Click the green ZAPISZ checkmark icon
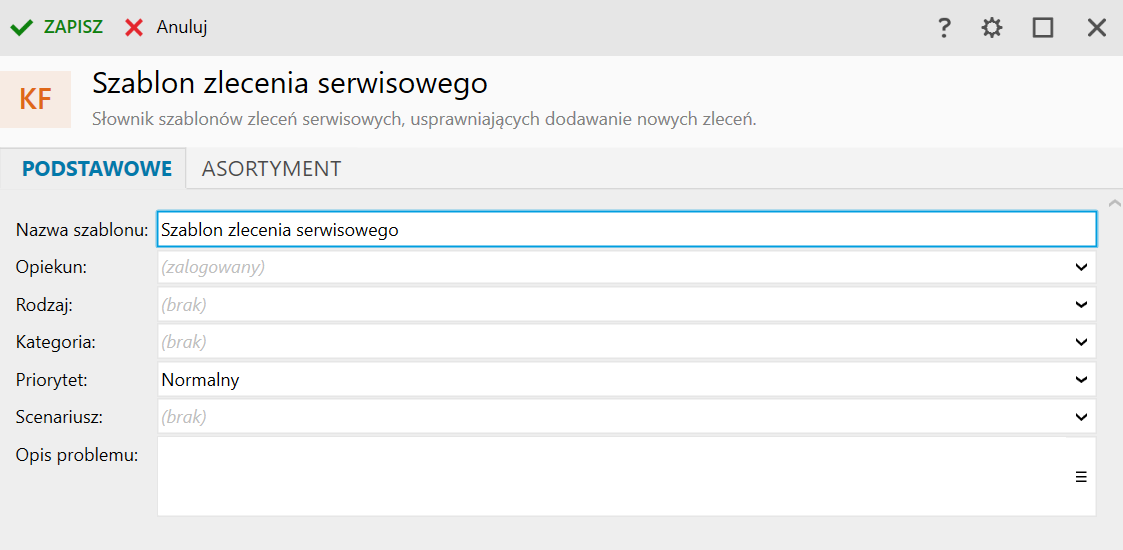The width and height of the screenshot is (1123, 550). click(22, 27)
